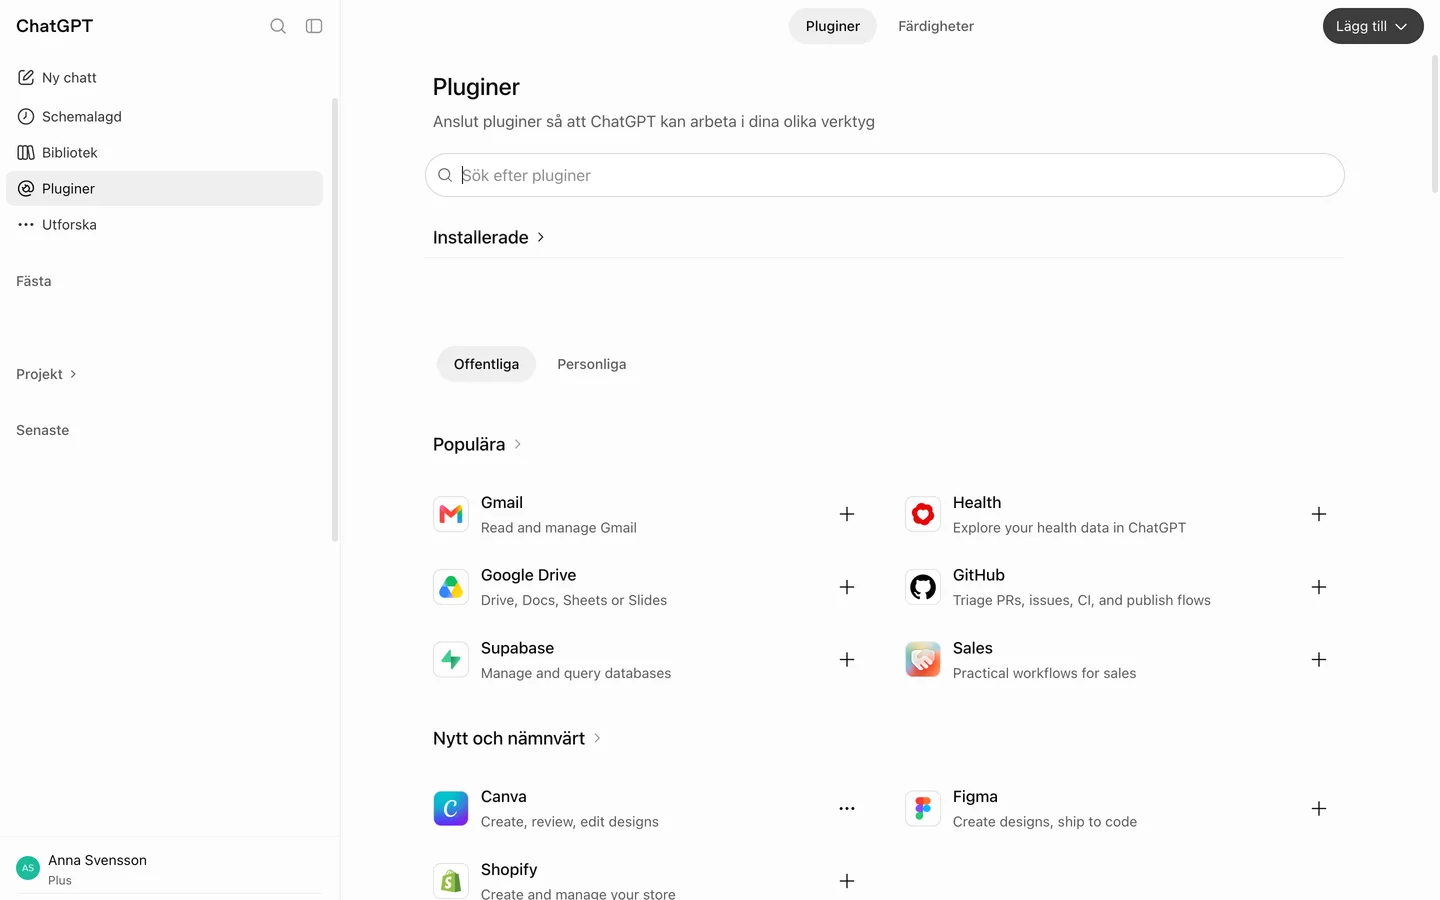The height and width of the screenshot is (900, 1440).
Task: Add the Figma plugin with its plus icon
Action: pyautogui.click(x=1319, y=808)
